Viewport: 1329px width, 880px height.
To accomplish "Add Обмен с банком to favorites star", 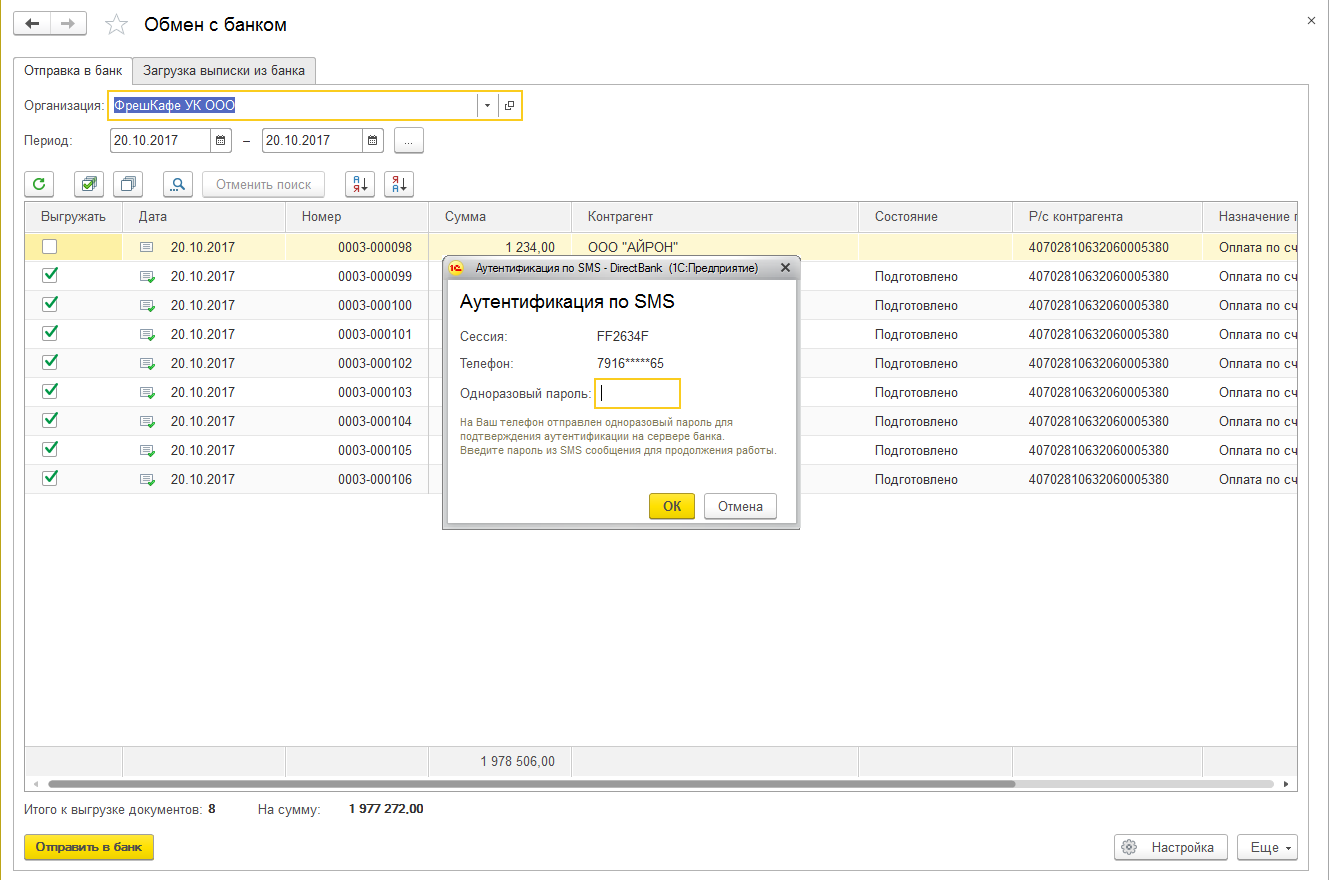I will click(117, 24).
